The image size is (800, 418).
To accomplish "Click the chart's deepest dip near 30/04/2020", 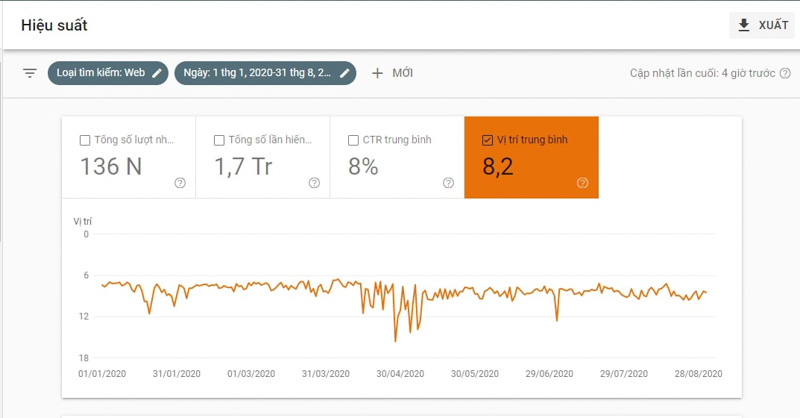I will point(395,340).
